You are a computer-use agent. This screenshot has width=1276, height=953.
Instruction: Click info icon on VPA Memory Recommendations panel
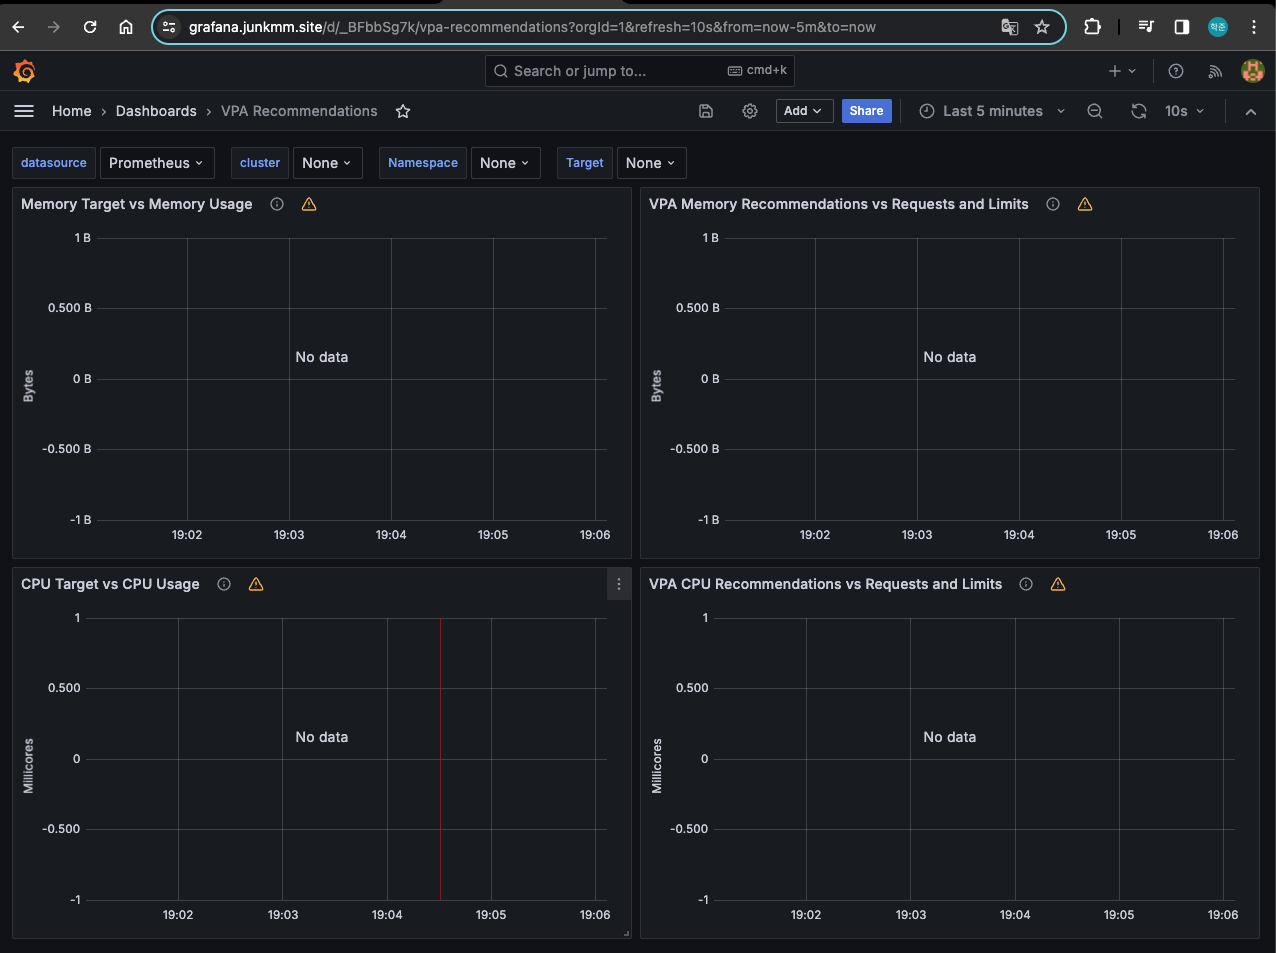click(x=1053, y=204)
